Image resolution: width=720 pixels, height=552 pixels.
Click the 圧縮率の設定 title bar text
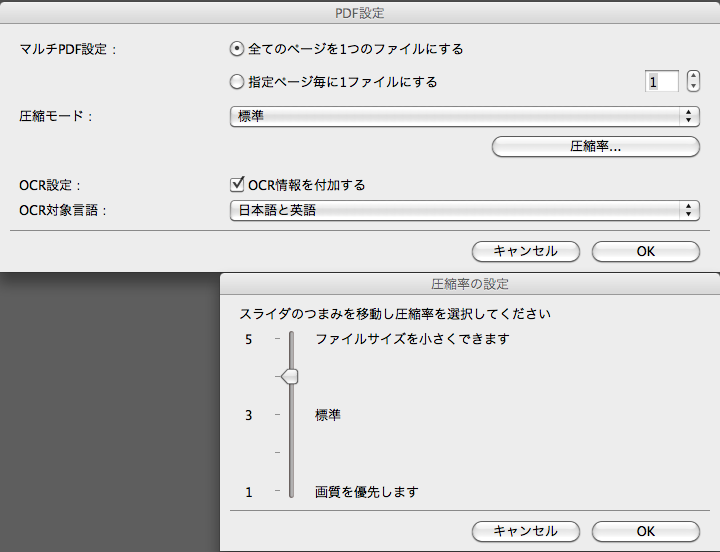point(470,284)
